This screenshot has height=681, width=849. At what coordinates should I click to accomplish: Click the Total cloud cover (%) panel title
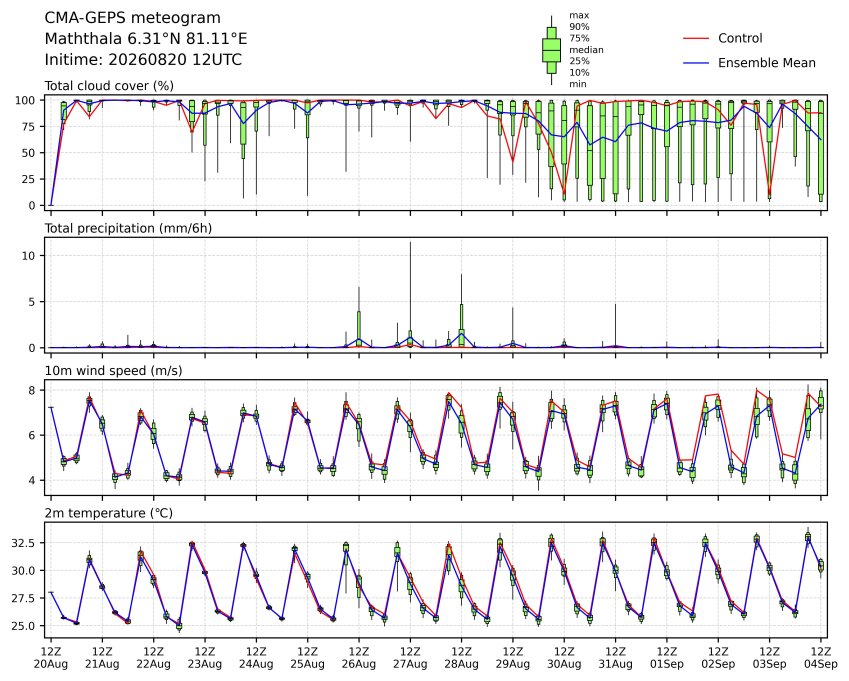point(109,86)
